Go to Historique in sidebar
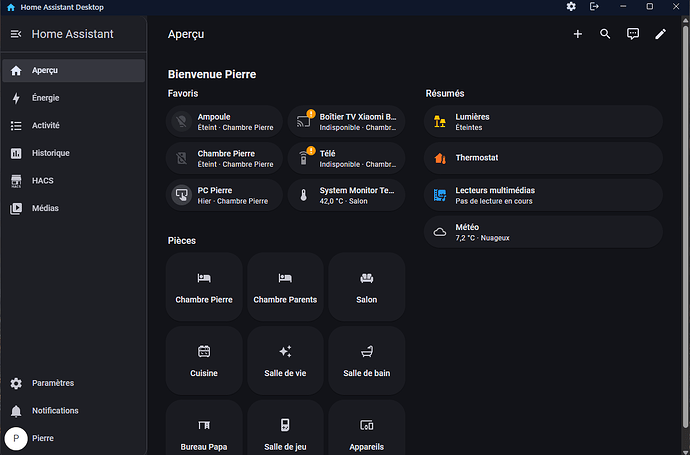 (50, 153)
